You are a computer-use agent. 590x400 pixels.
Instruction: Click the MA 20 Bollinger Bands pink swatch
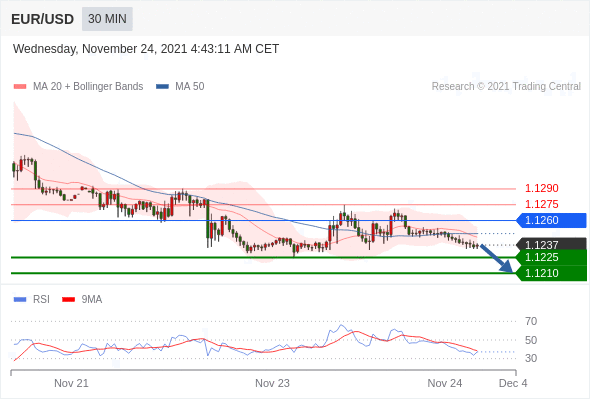click(x=20, y=87)
